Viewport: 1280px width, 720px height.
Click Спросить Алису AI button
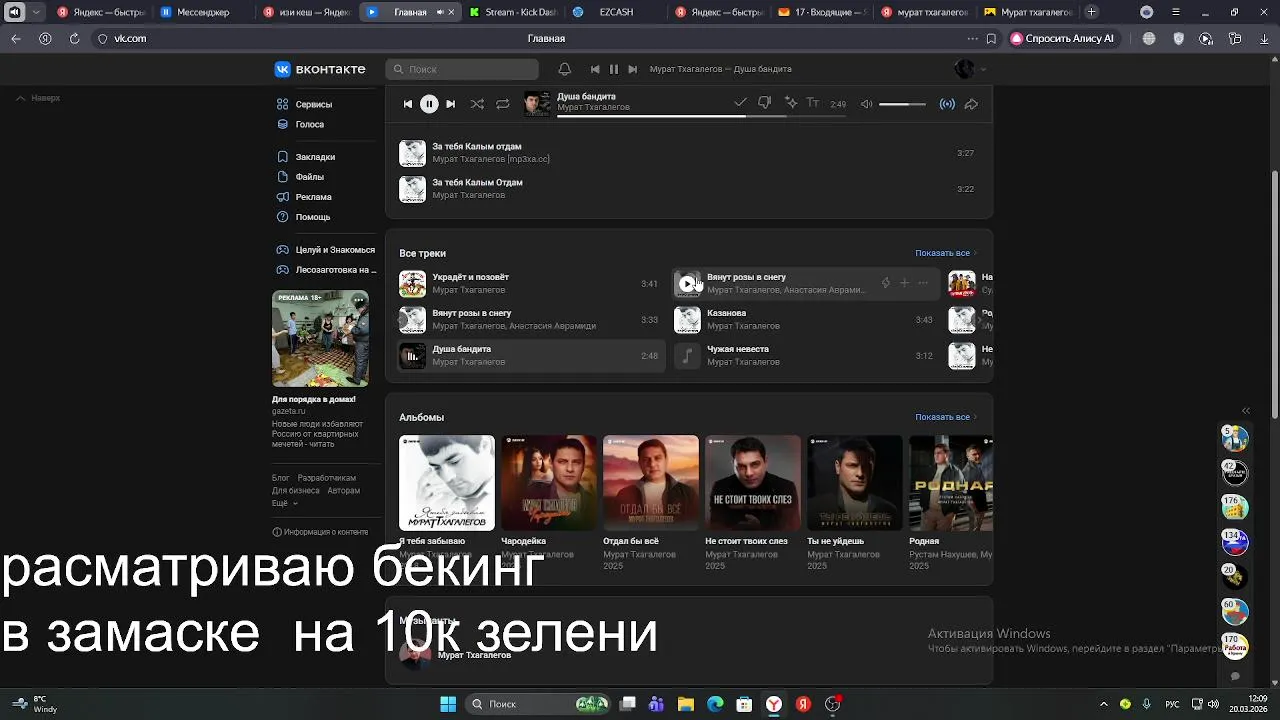(1063, 38)
